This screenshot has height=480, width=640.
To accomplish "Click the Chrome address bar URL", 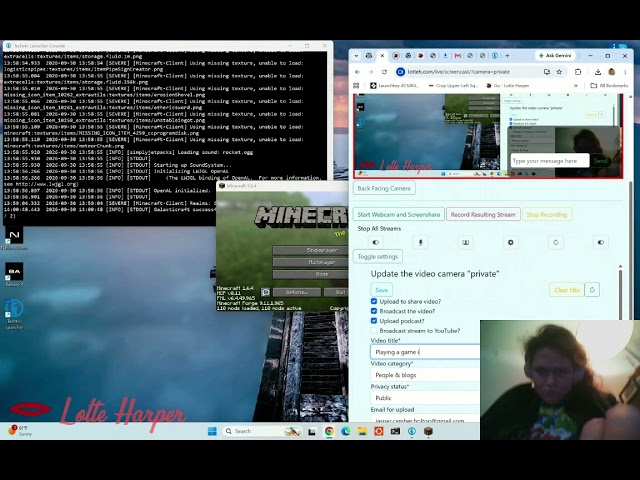I will [458, 72].
